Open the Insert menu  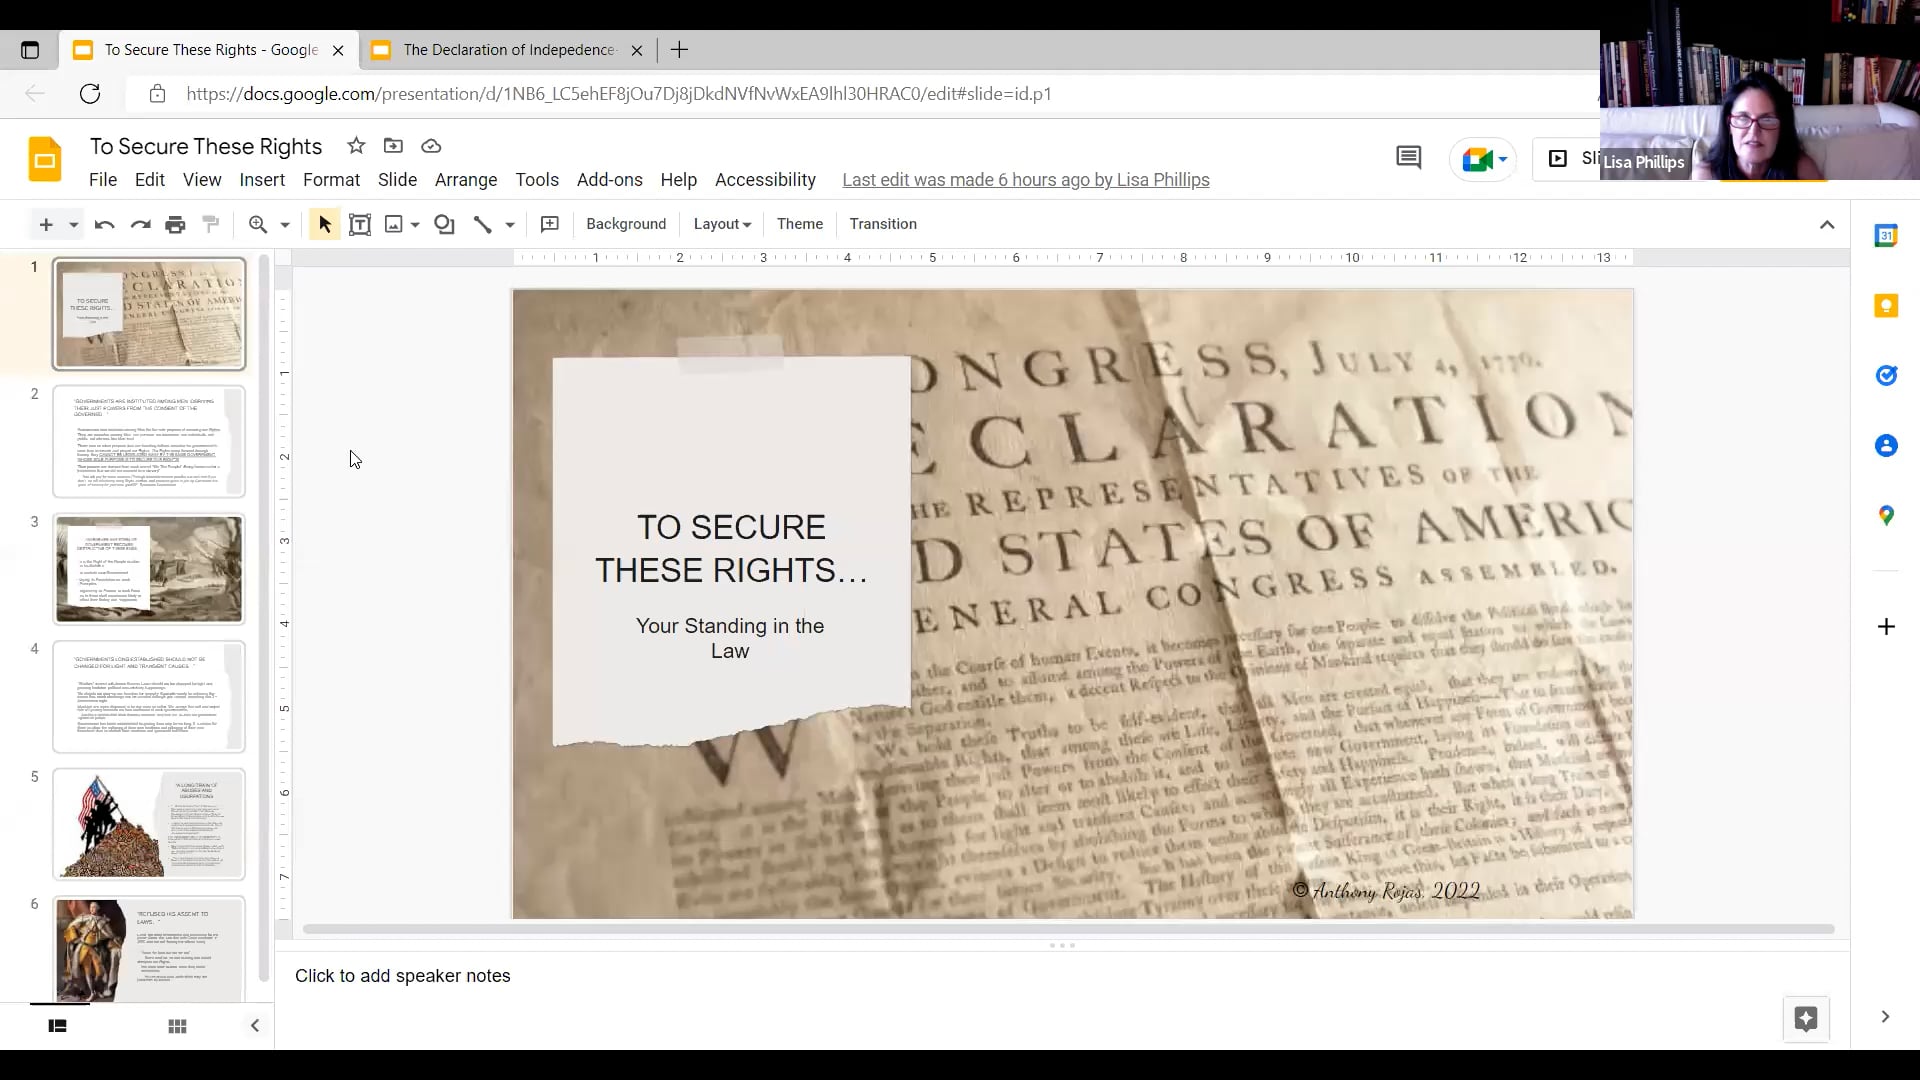click(262, 180)
